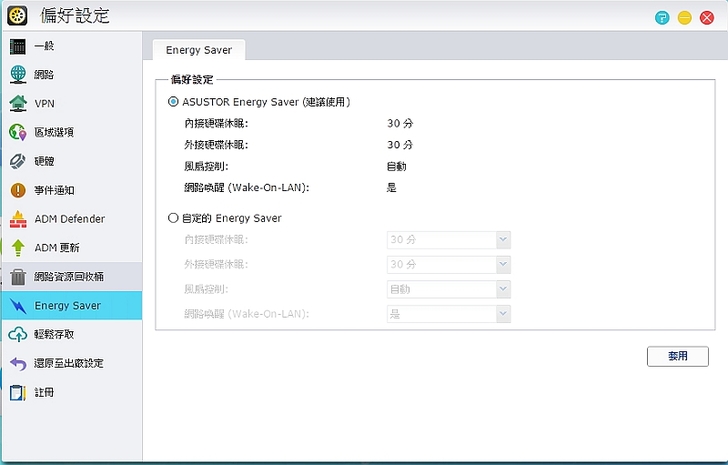This screenshot has height=465, width=728.
Task: Select the 網路資源回收桶 trash bin icon
Action: tap(18, 277)
